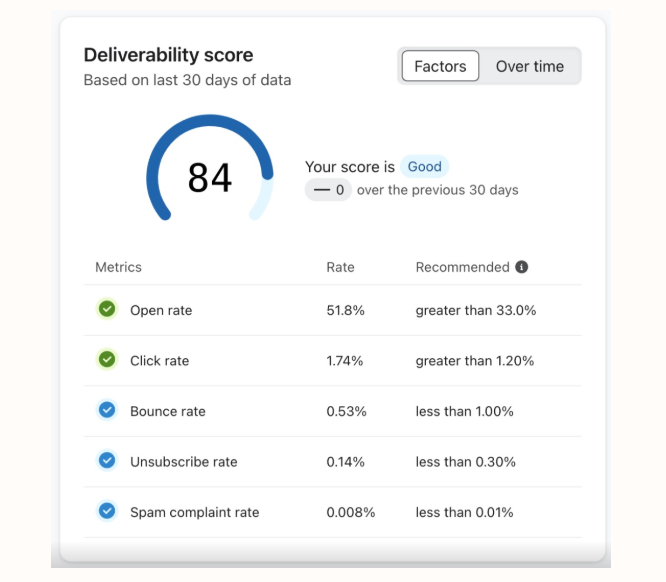Click 'greater than 1.20%' recommendation
The height and width of the screenshot is (582, 666).
coord(475,361)
